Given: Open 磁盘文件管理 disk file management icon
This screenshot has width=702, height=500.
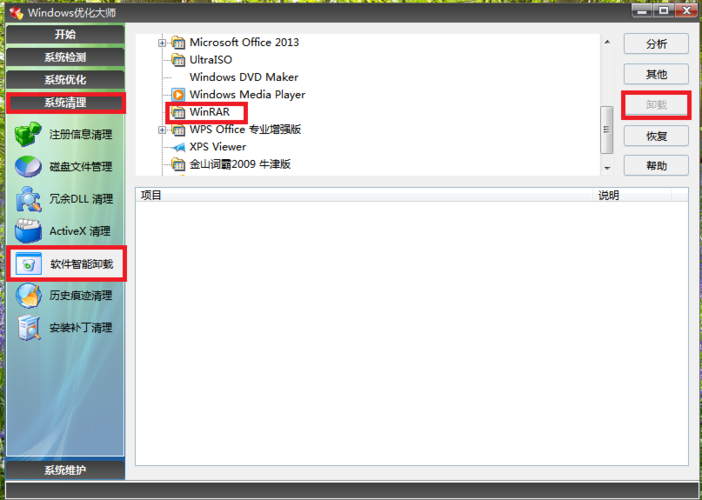Looking at the screenshot, I should [x=28, y=167].
